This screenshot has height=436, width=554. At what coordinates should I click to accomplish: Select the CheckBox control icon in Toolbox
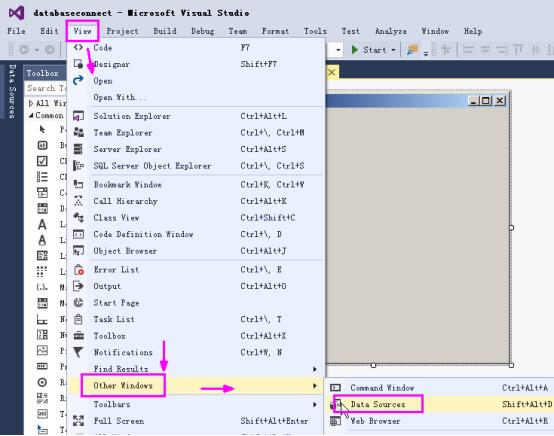42,161
